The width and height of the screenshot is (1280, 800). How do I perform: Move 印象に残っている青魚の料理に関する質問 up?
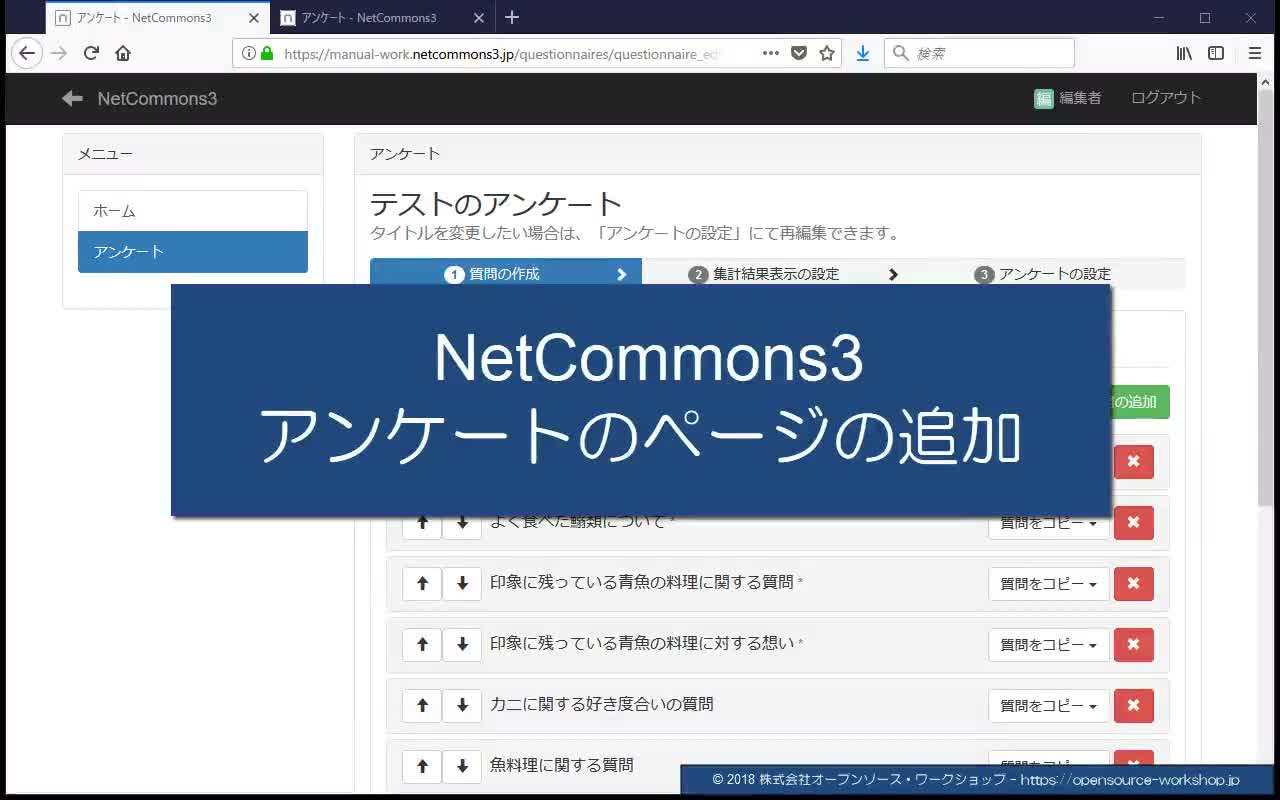pyautogui.click(x=422, y=584)
